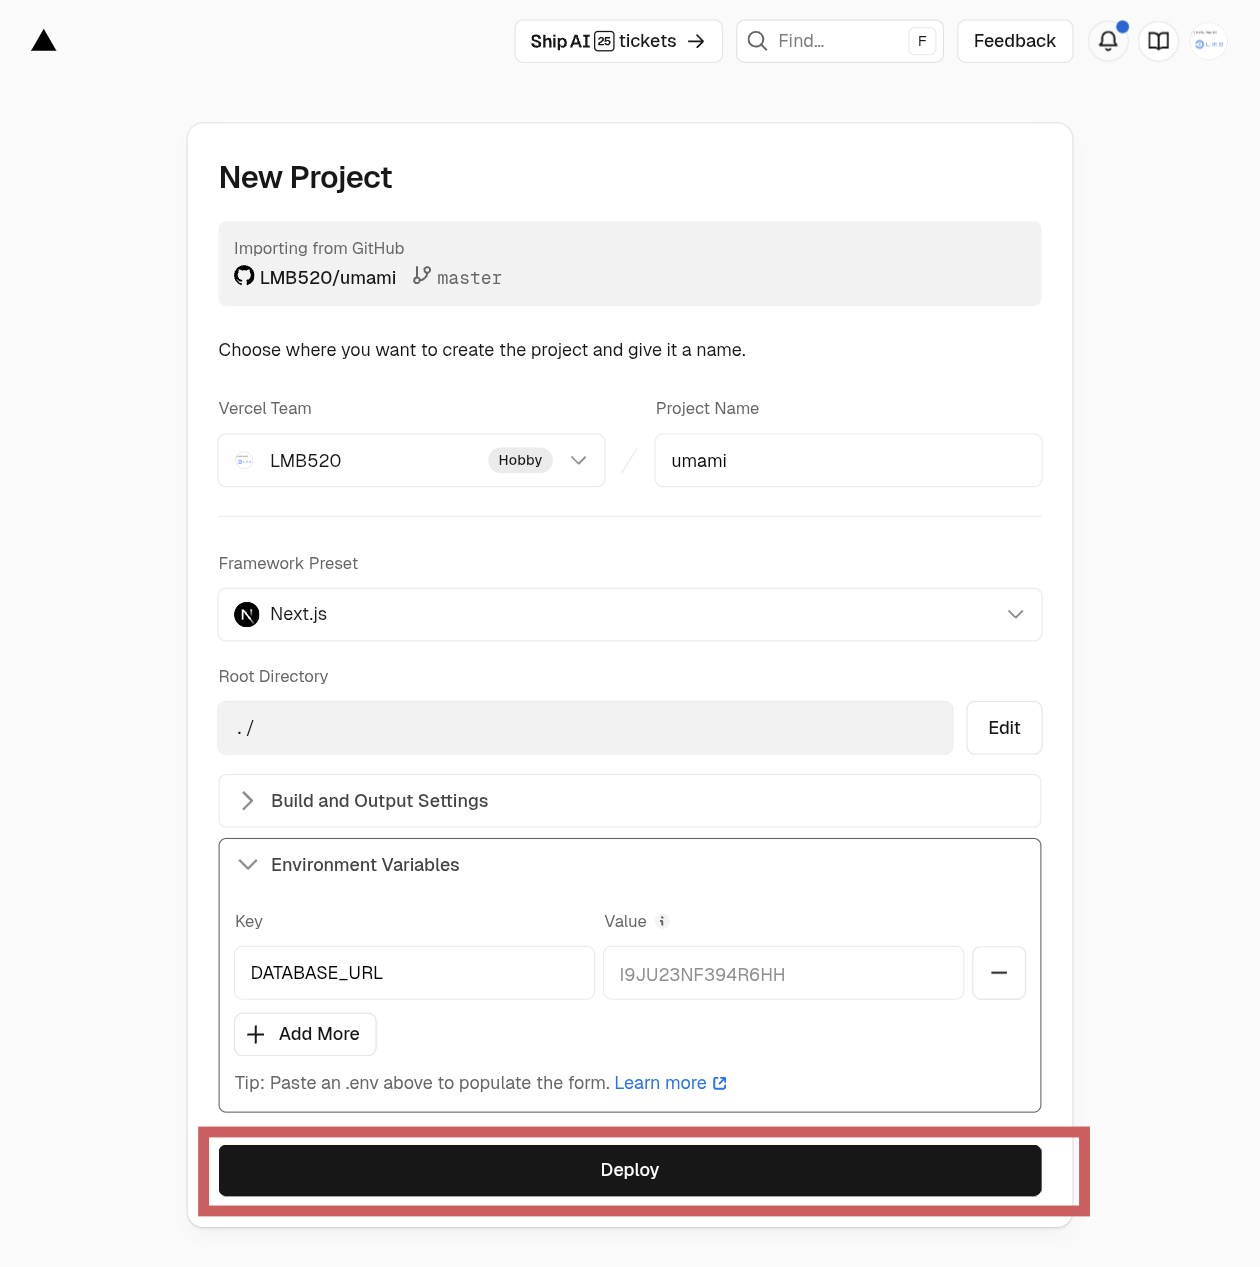Screen dimensions: 1260x1267
Task: Click the Vercel triangle logo
Action: [x=44, y=41]
